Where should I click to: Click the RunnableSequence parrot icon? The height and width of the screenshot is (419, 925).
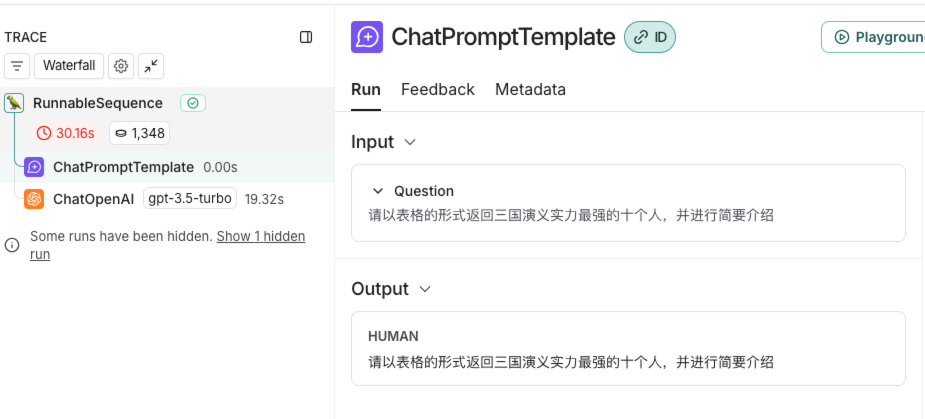tap(14, 103)
